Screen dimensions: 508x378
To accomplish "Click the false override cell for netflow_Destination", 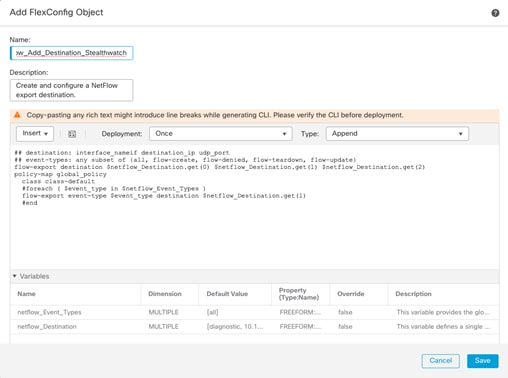I will pos(345,327).
